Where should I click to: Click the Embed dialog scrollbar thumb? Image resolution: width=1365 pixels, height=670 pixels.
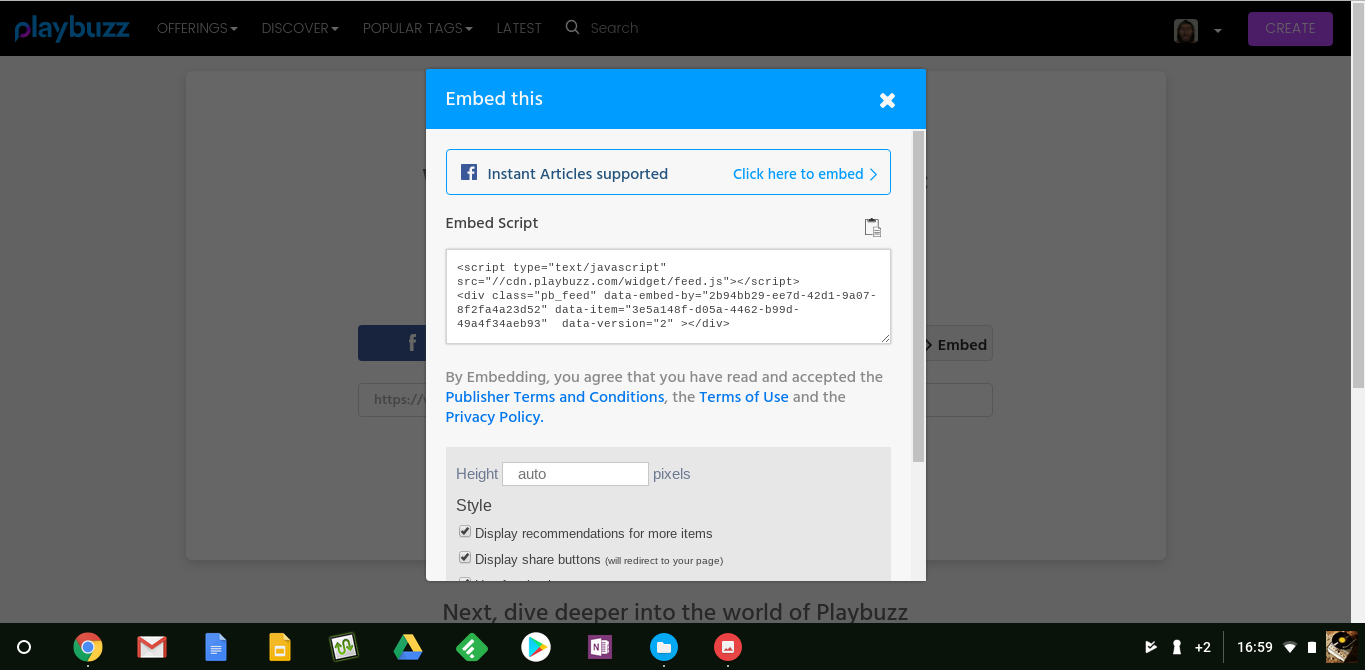point(919,296)
